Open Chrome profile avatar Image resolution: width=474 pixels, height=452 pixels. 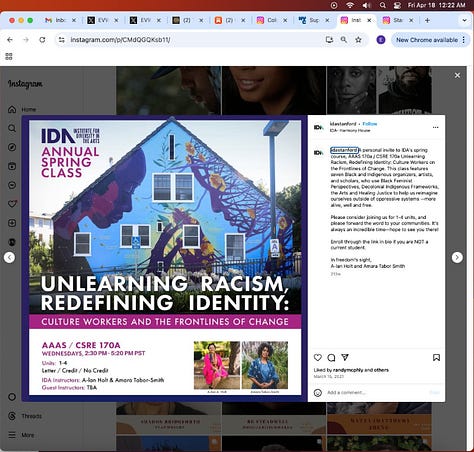click(381, 40)
